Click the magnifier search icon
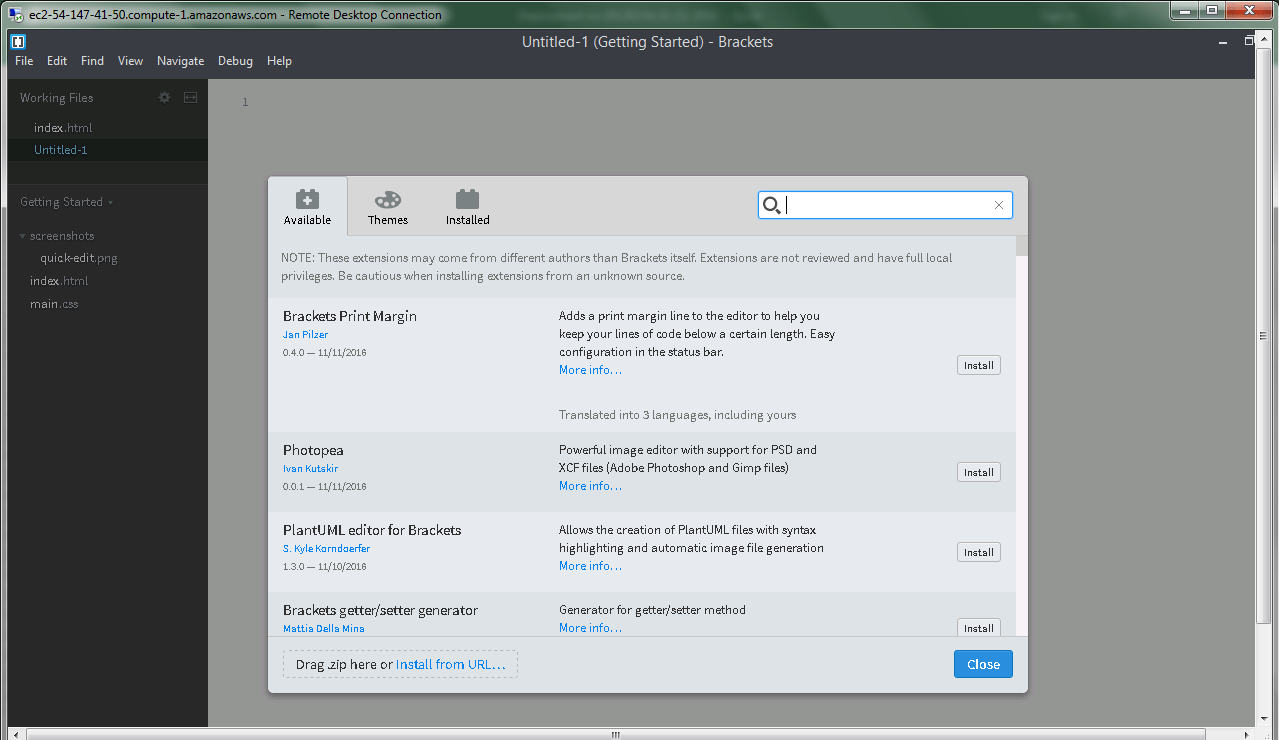This screenshot has width=1279, height=740. (771, 205)
